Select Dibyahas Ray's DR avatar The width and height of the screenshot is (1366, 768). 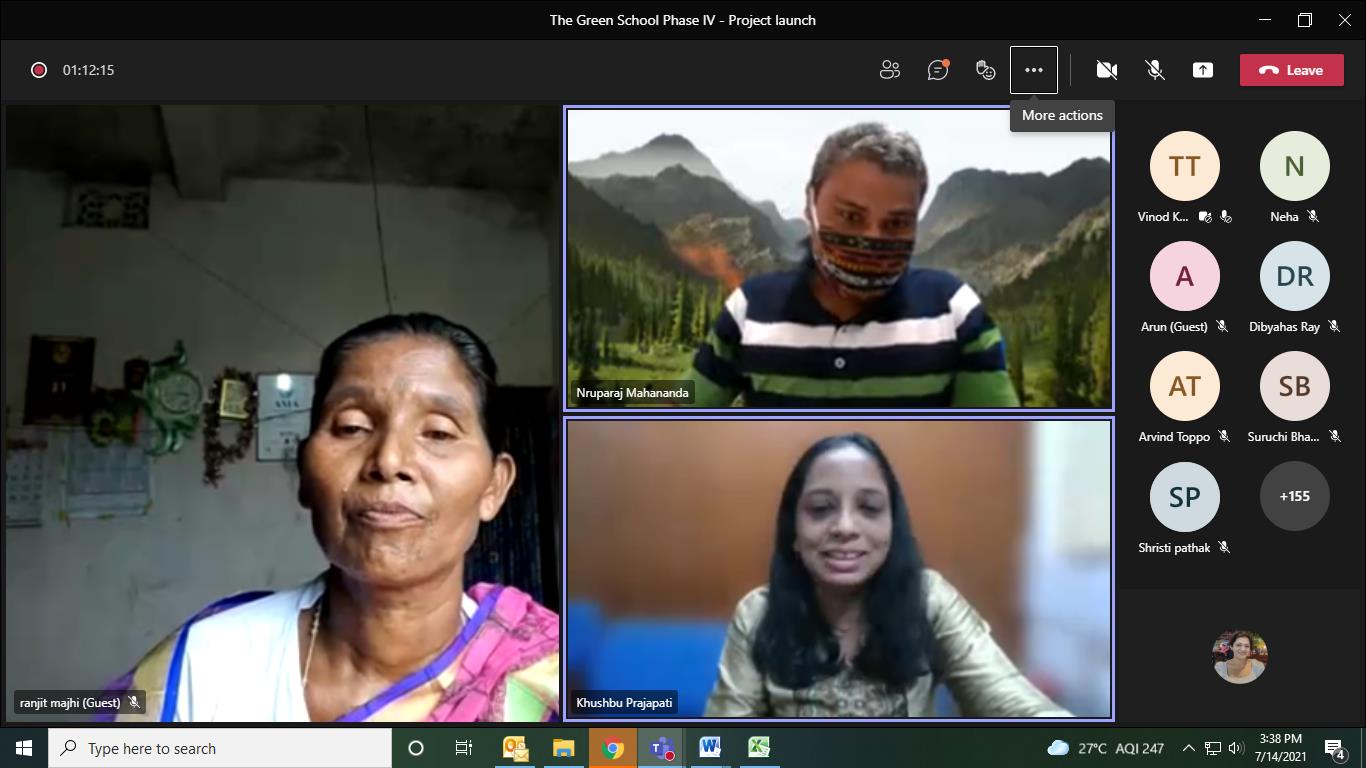(1294, 276)
